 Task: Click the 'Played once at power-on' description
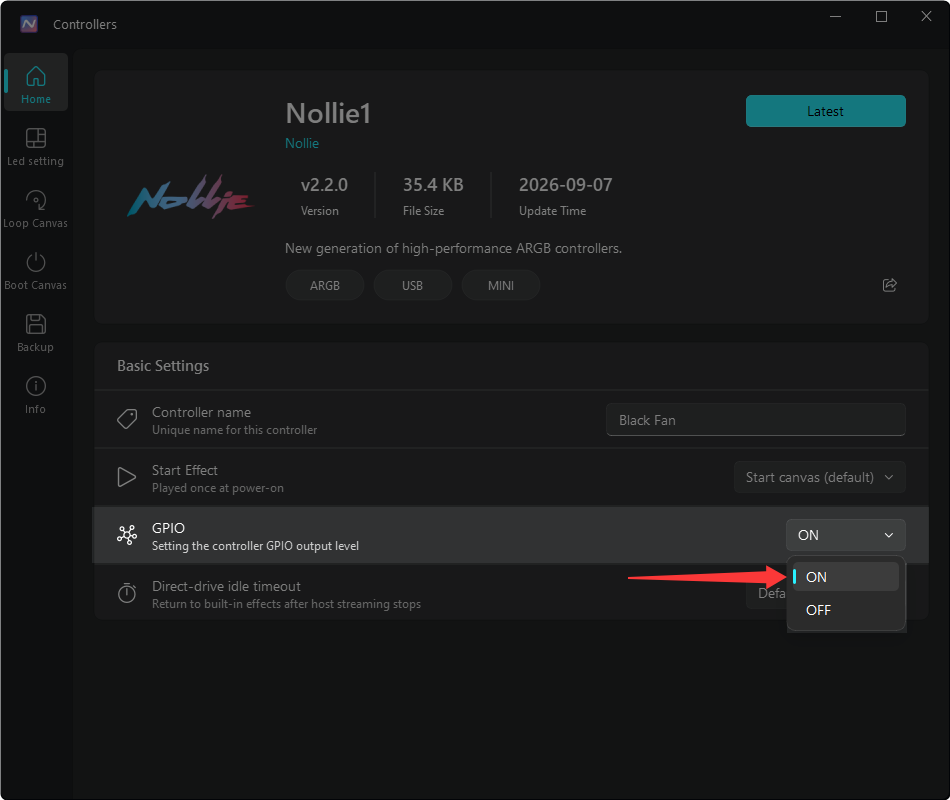tap(218, 488)
